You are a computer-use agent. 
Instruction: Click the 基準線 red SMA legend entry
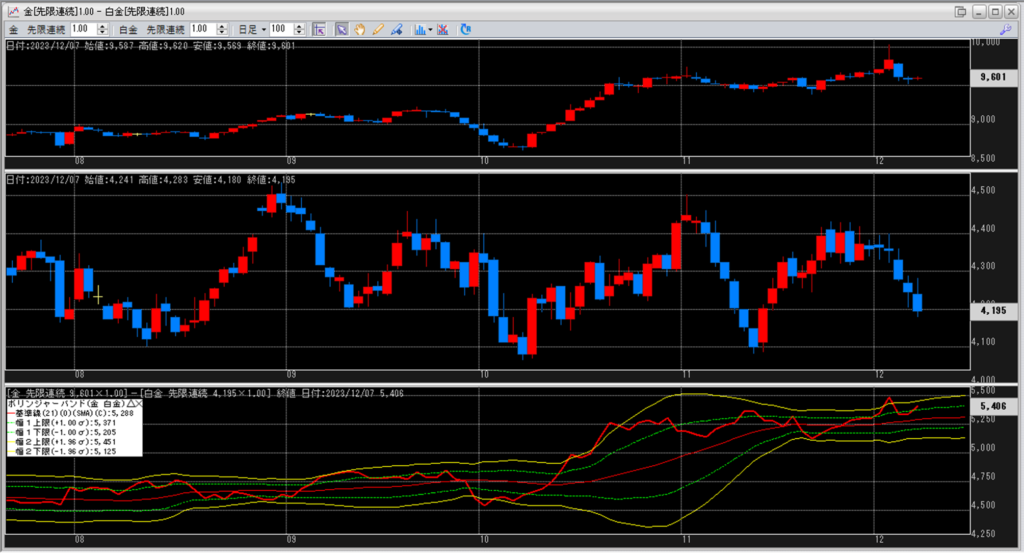coord(70,412)
